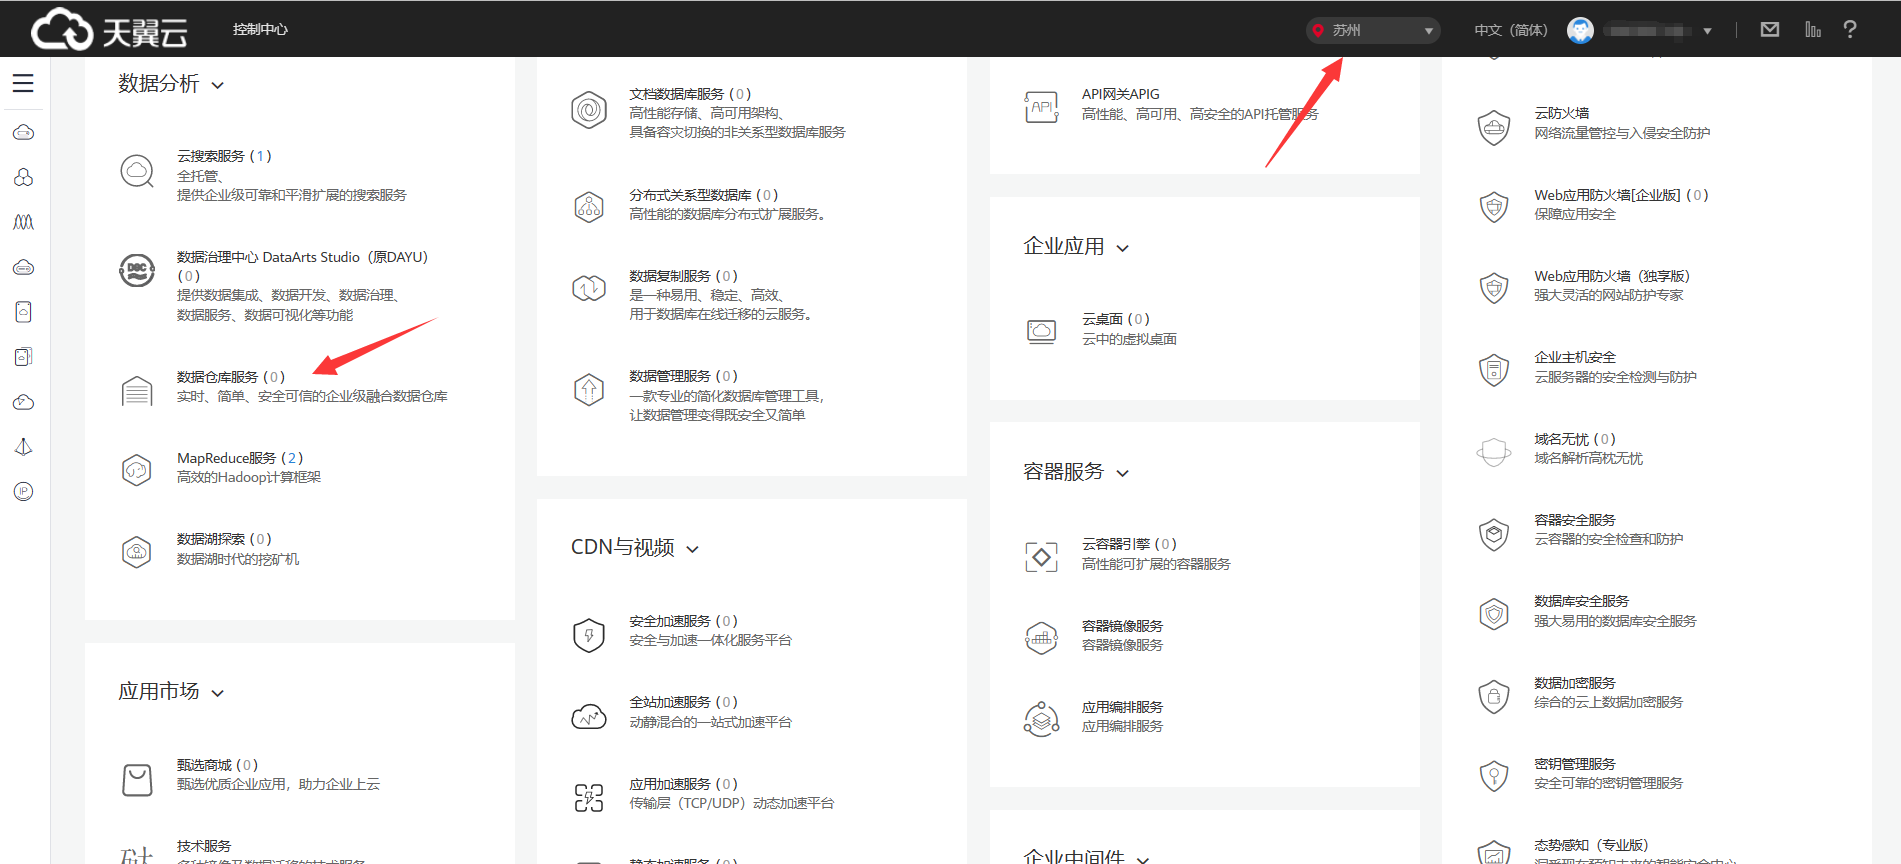Click the user avatar in the top bar
Image resolution: width=1901 pixels, height=864 pixels.
pyautogui.click(x=1580, y=30)
